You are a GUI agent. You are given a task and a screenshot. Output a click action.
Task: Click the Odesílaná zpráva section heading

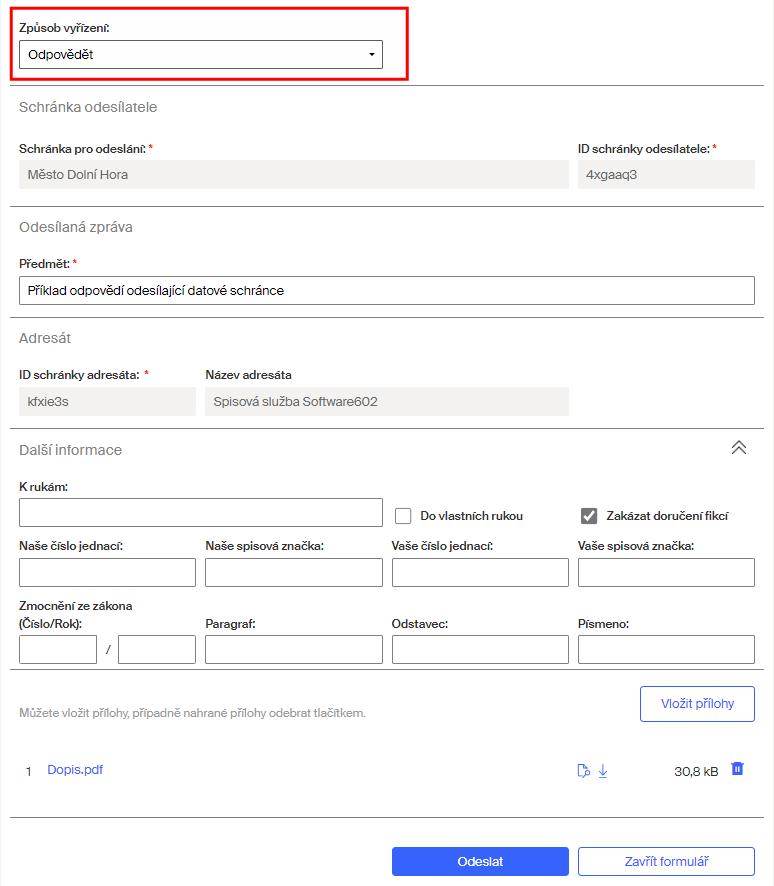pos(76,227)
